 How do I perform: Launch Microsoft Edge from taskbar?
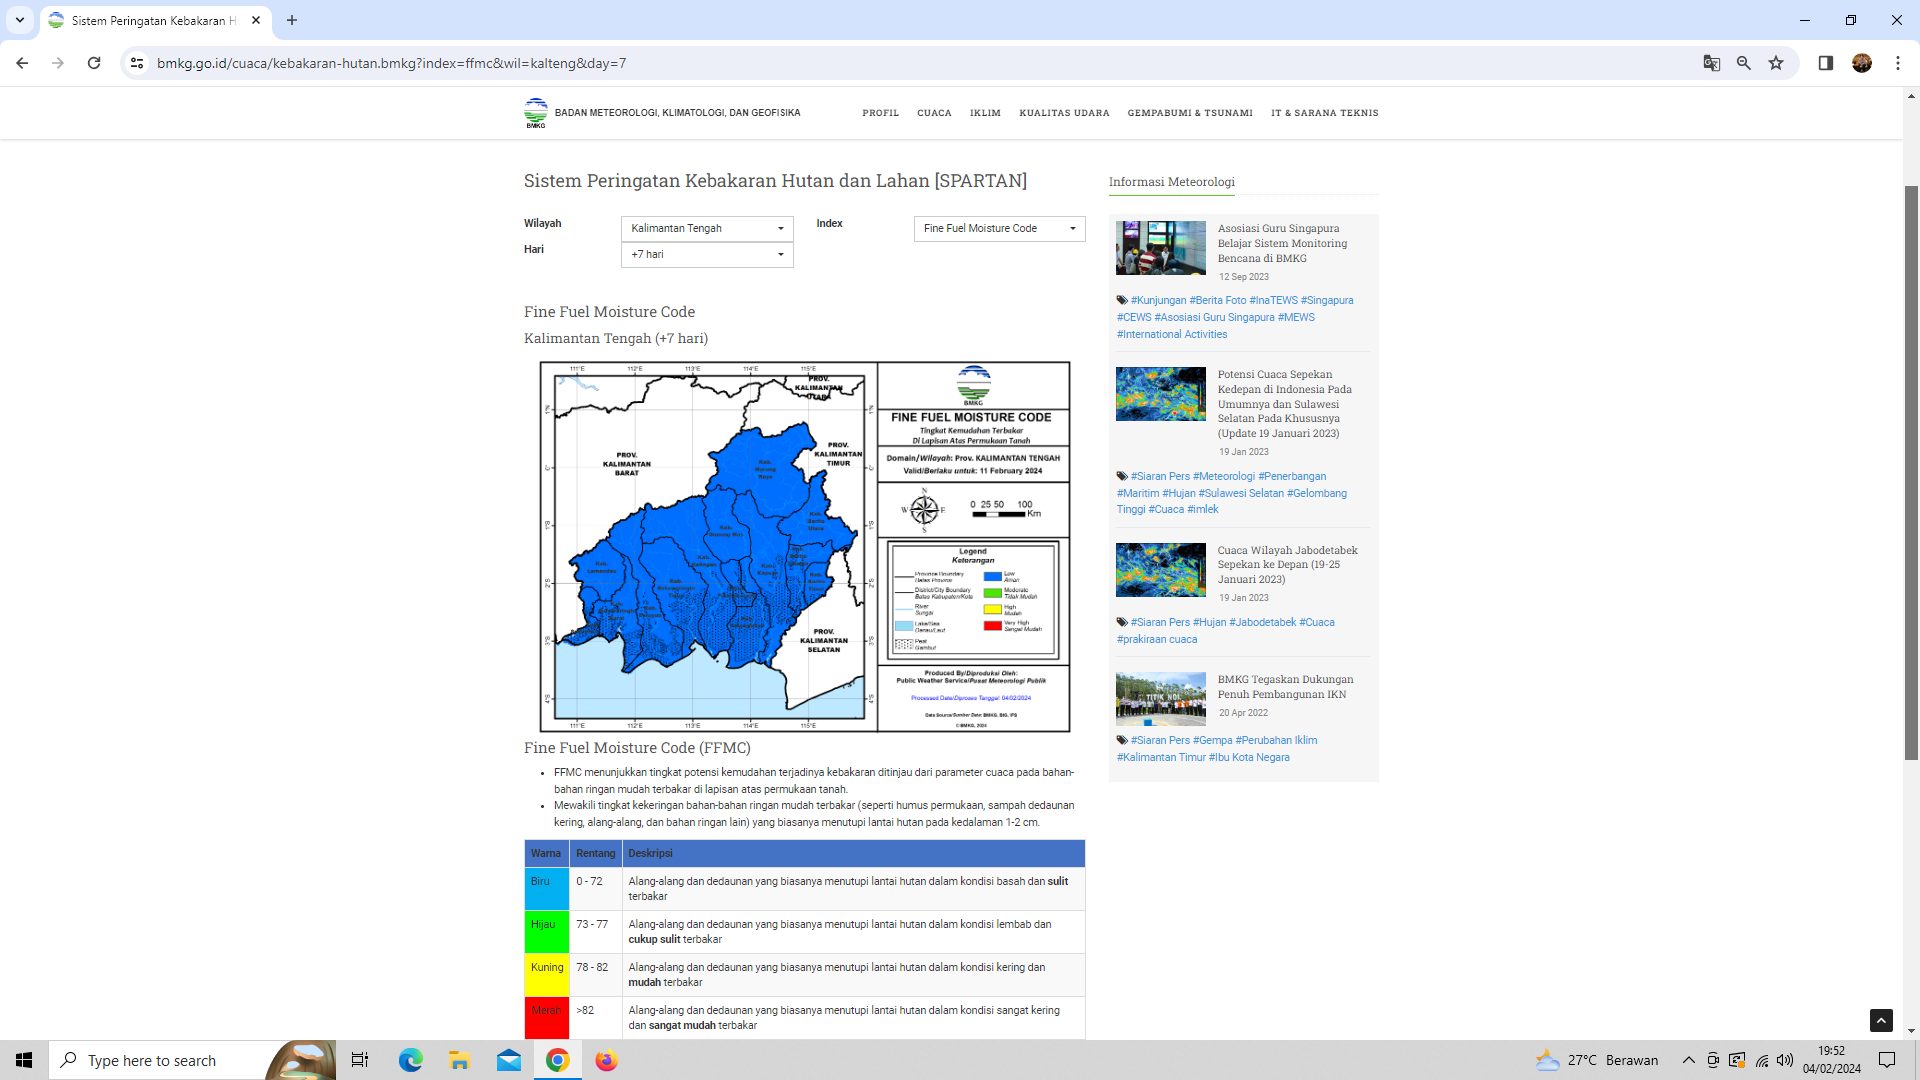pos(410,1060)
